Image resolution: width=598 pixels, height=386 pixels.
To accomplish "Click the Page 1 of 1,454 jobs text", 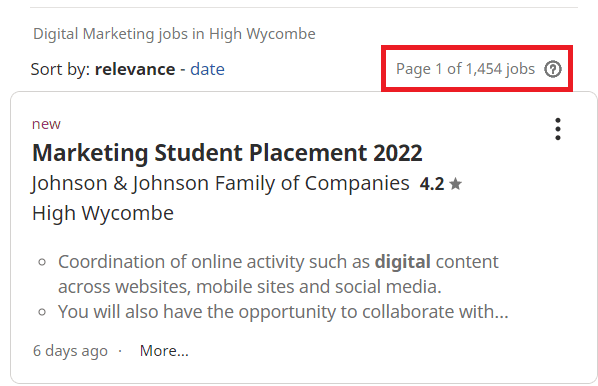I will click(465, 69).
